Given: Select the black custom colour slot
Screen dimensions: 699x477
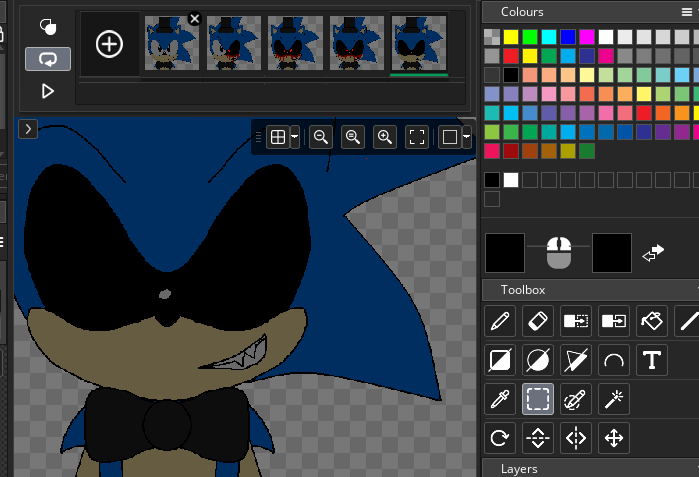Looking at the screenshot, I should 492,180.
